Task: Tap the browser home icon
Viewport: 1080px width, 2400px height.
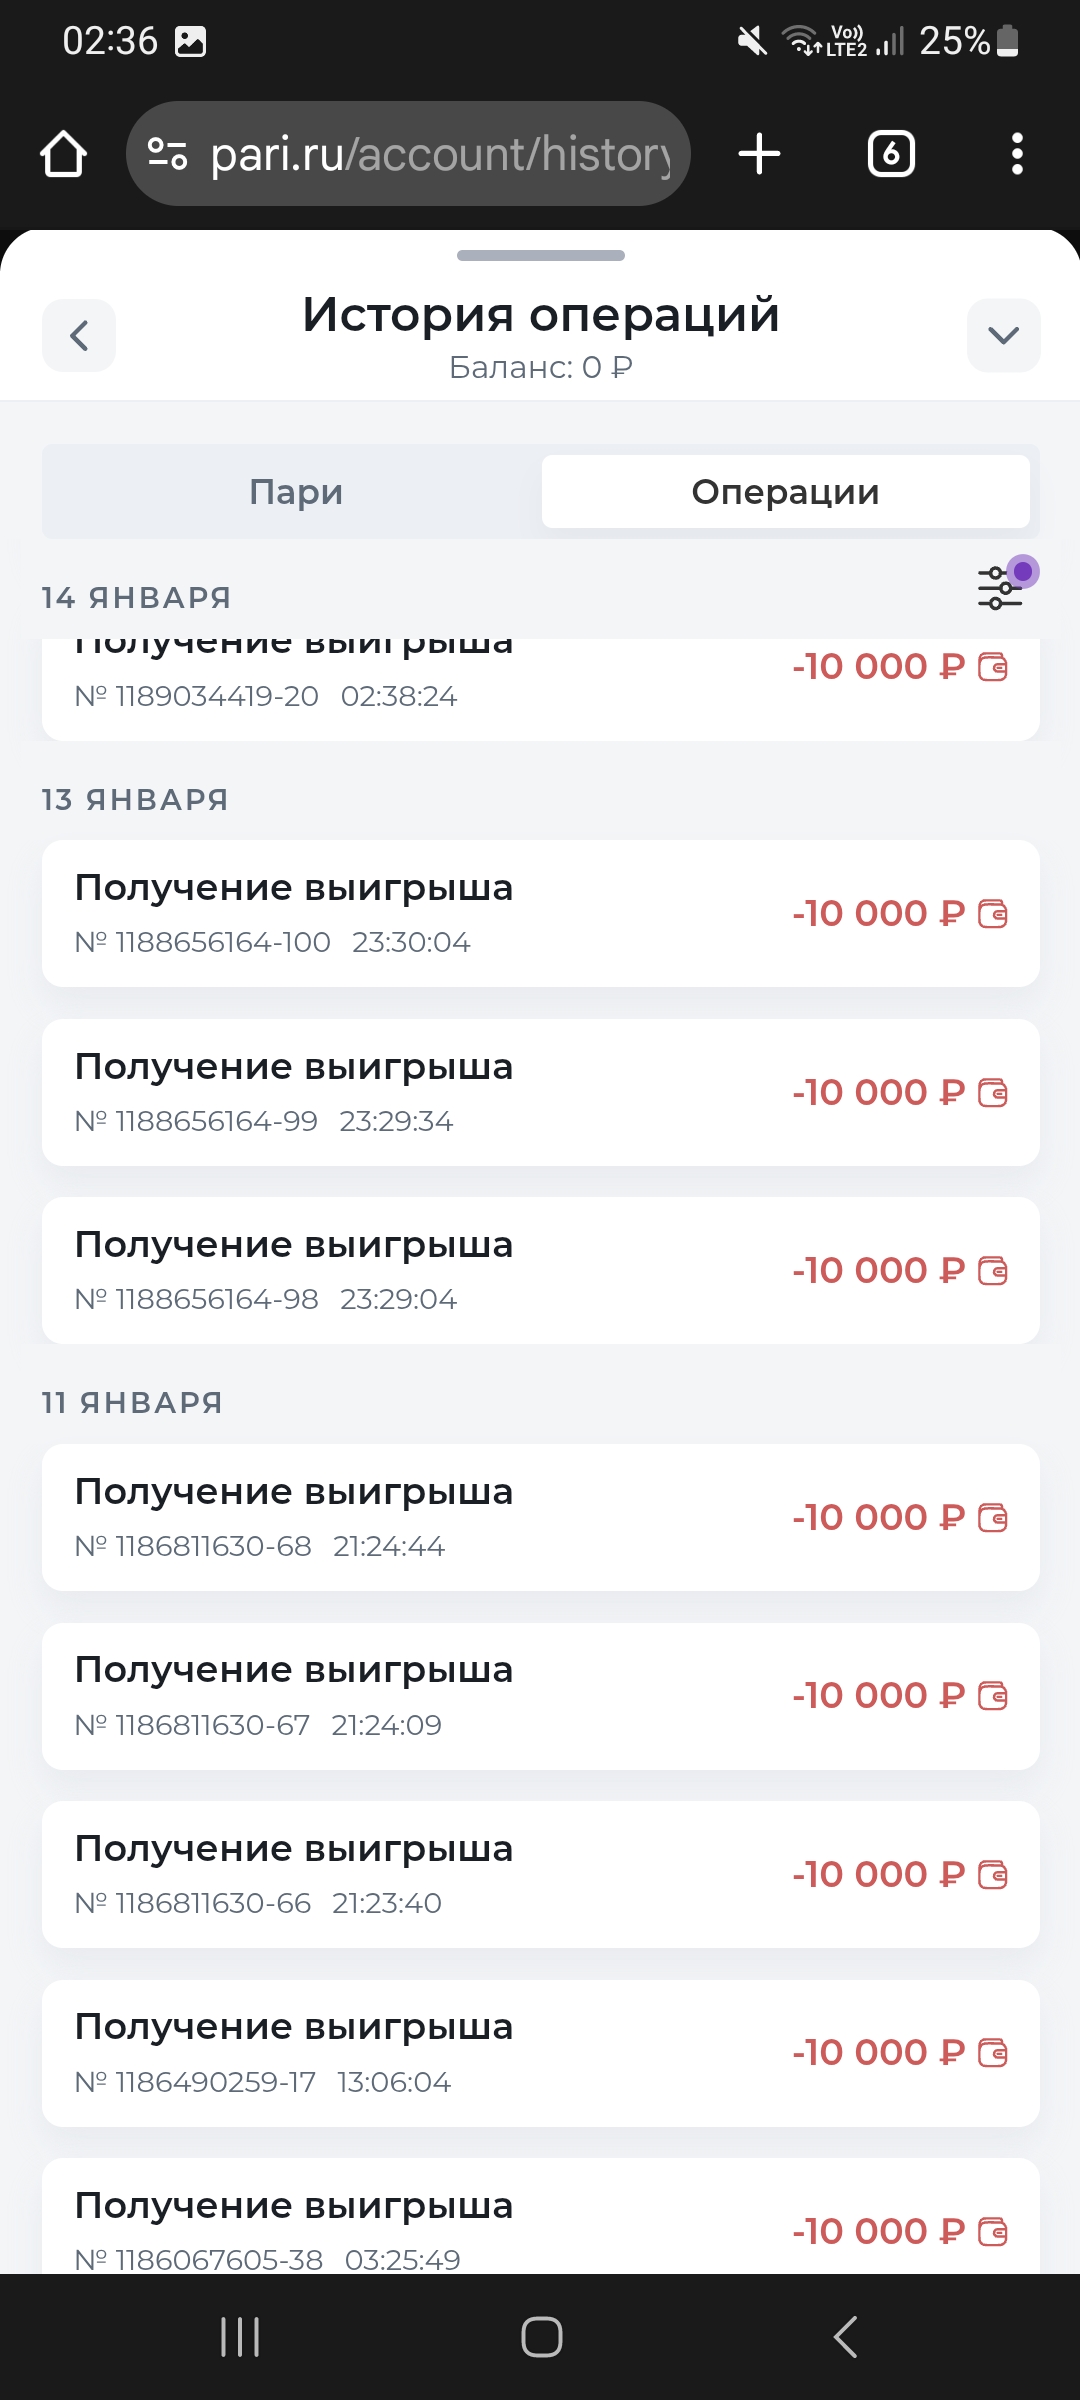Action: (63, 154)
